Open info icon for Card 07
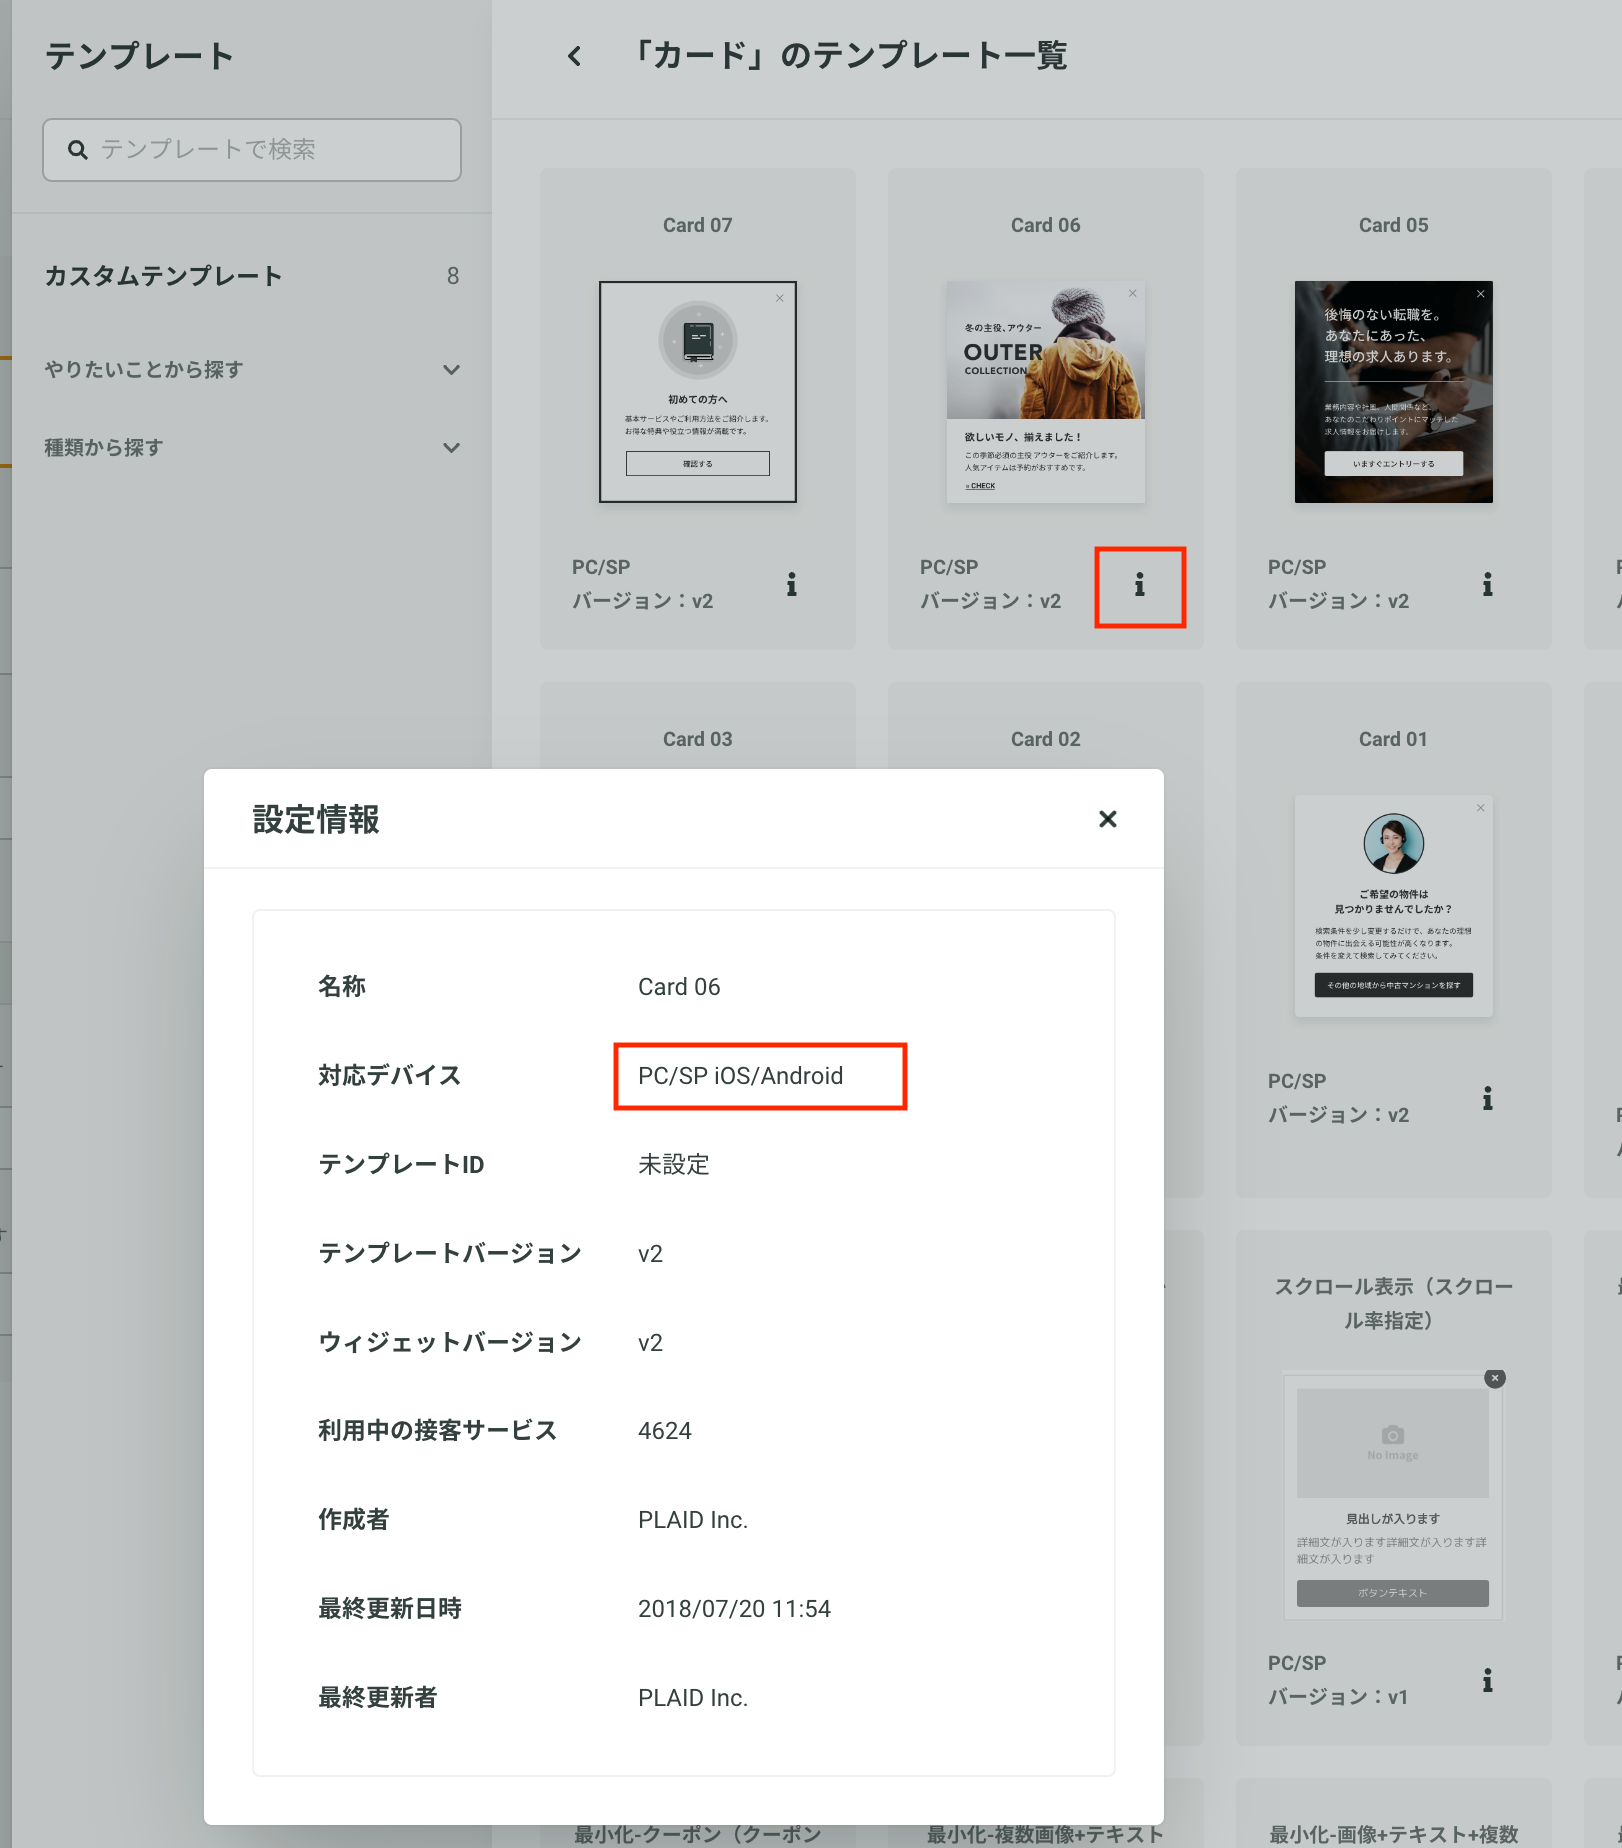 pos(791,585)
